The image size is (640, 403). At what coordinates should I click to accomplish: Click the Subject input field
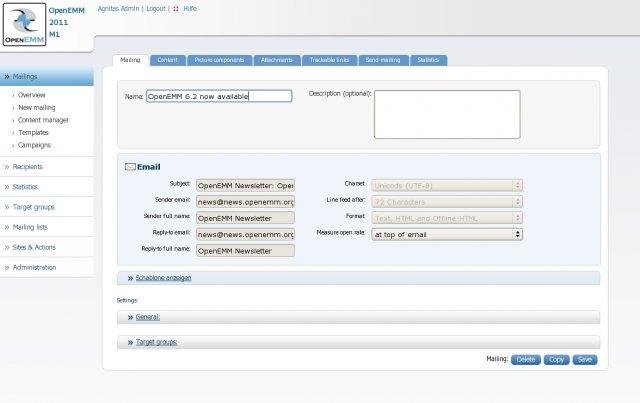245,186
